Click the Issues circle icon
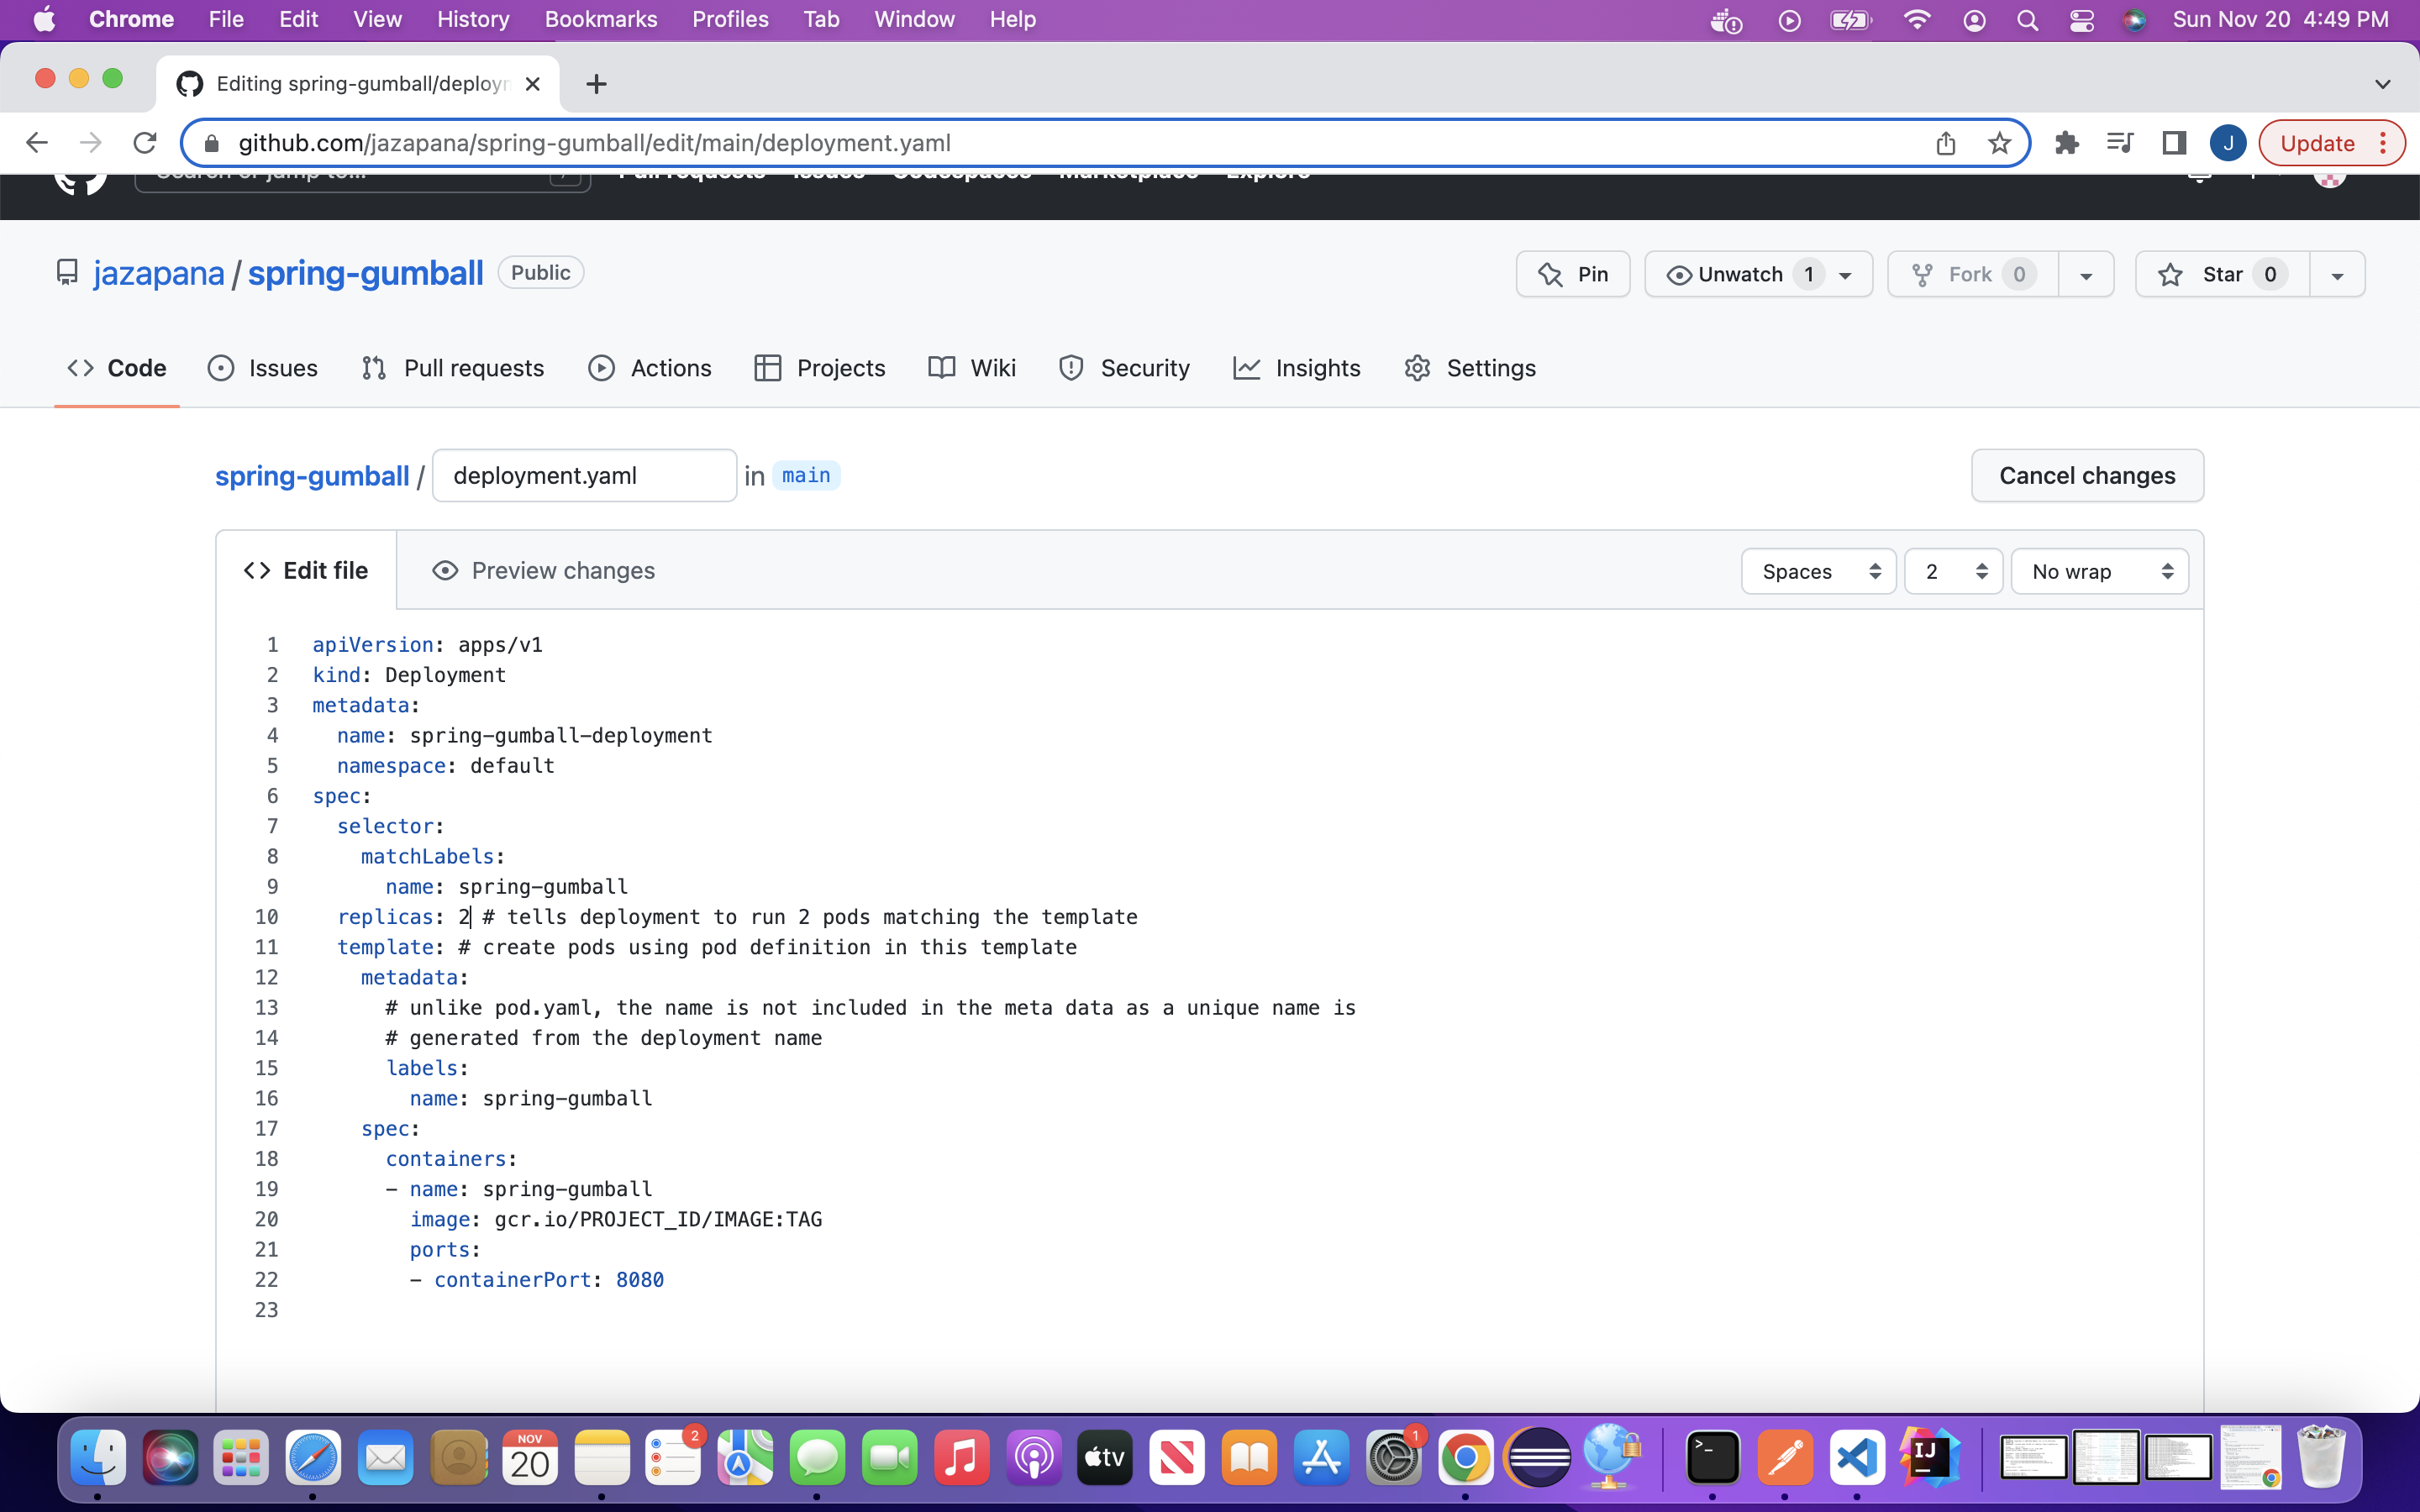Image resolution: width=2420 pixels, height=1512 pixels. (x=220, y=368)
